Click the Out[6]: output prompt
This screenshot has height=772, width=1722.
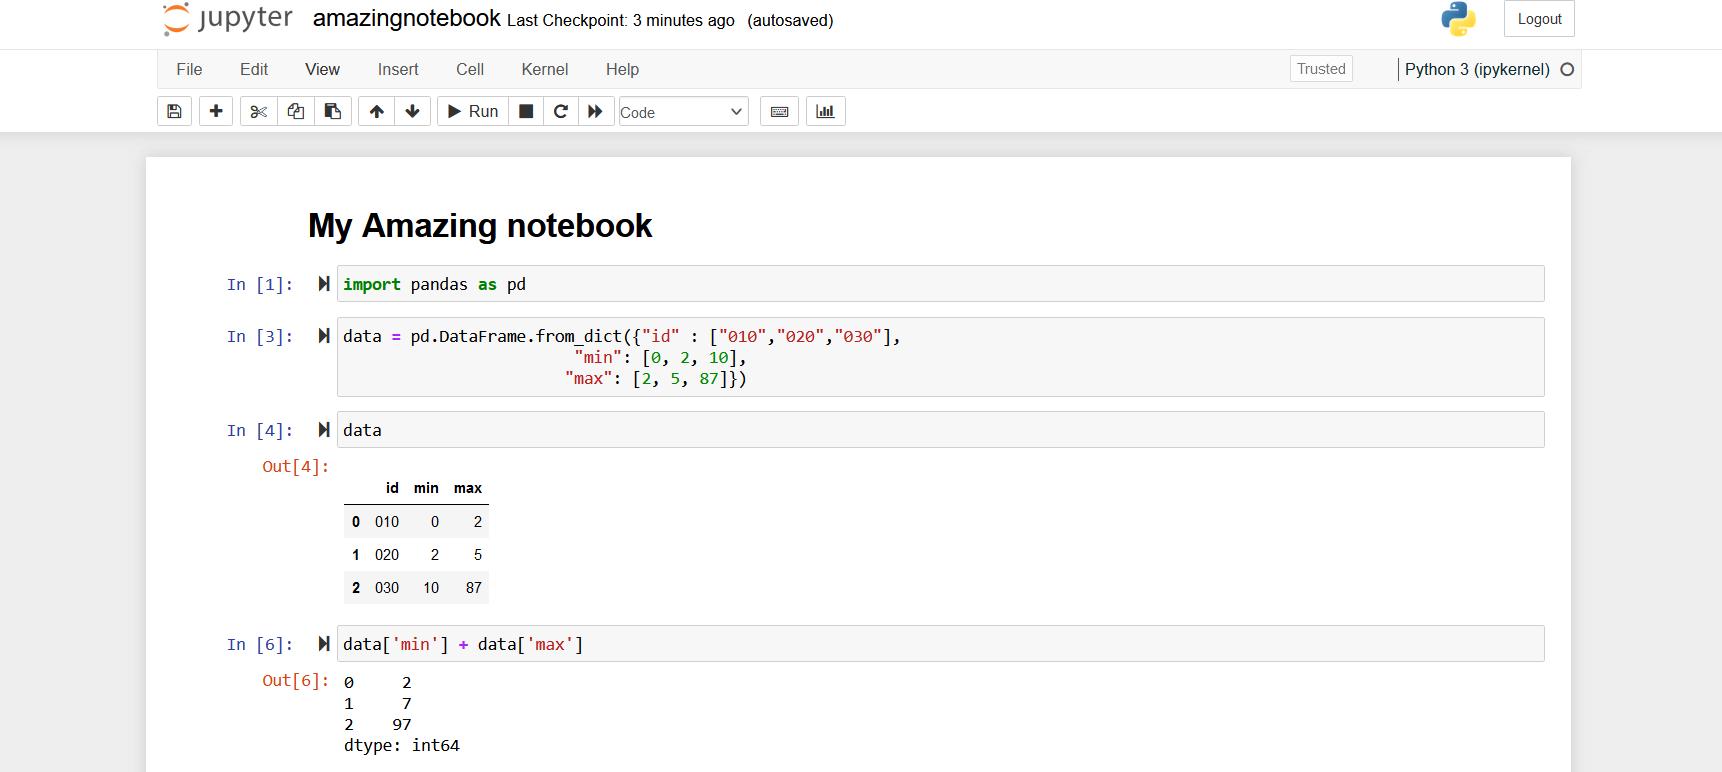tap(295, 680)
